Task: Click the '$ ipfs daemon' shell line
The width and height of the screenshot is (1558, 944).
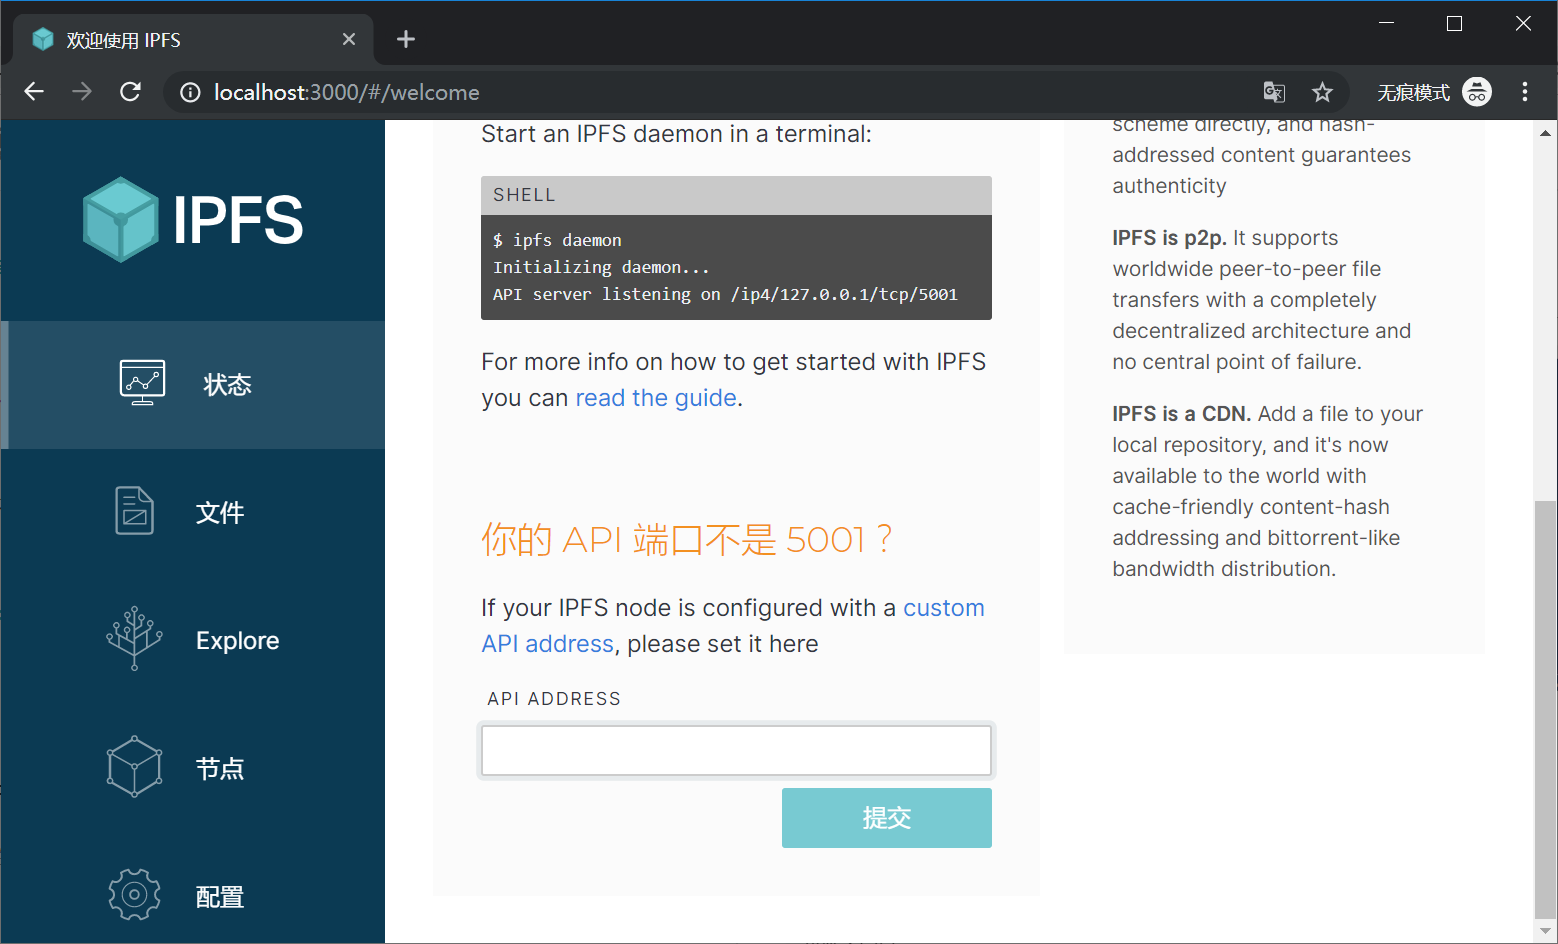Action: click(x=557, y=240)
